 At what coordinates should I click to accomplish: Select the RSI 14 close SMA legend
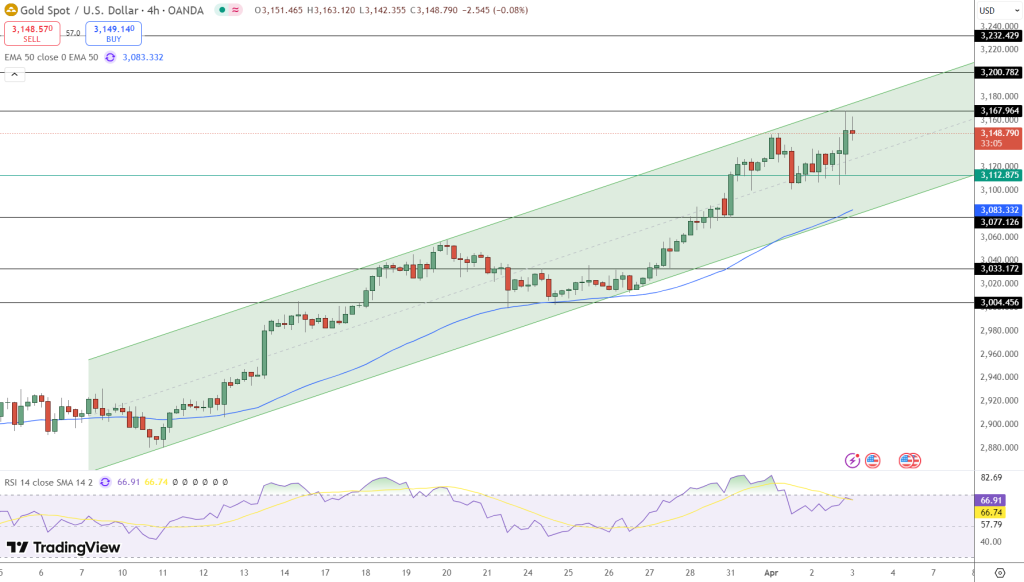pos(49,482)
